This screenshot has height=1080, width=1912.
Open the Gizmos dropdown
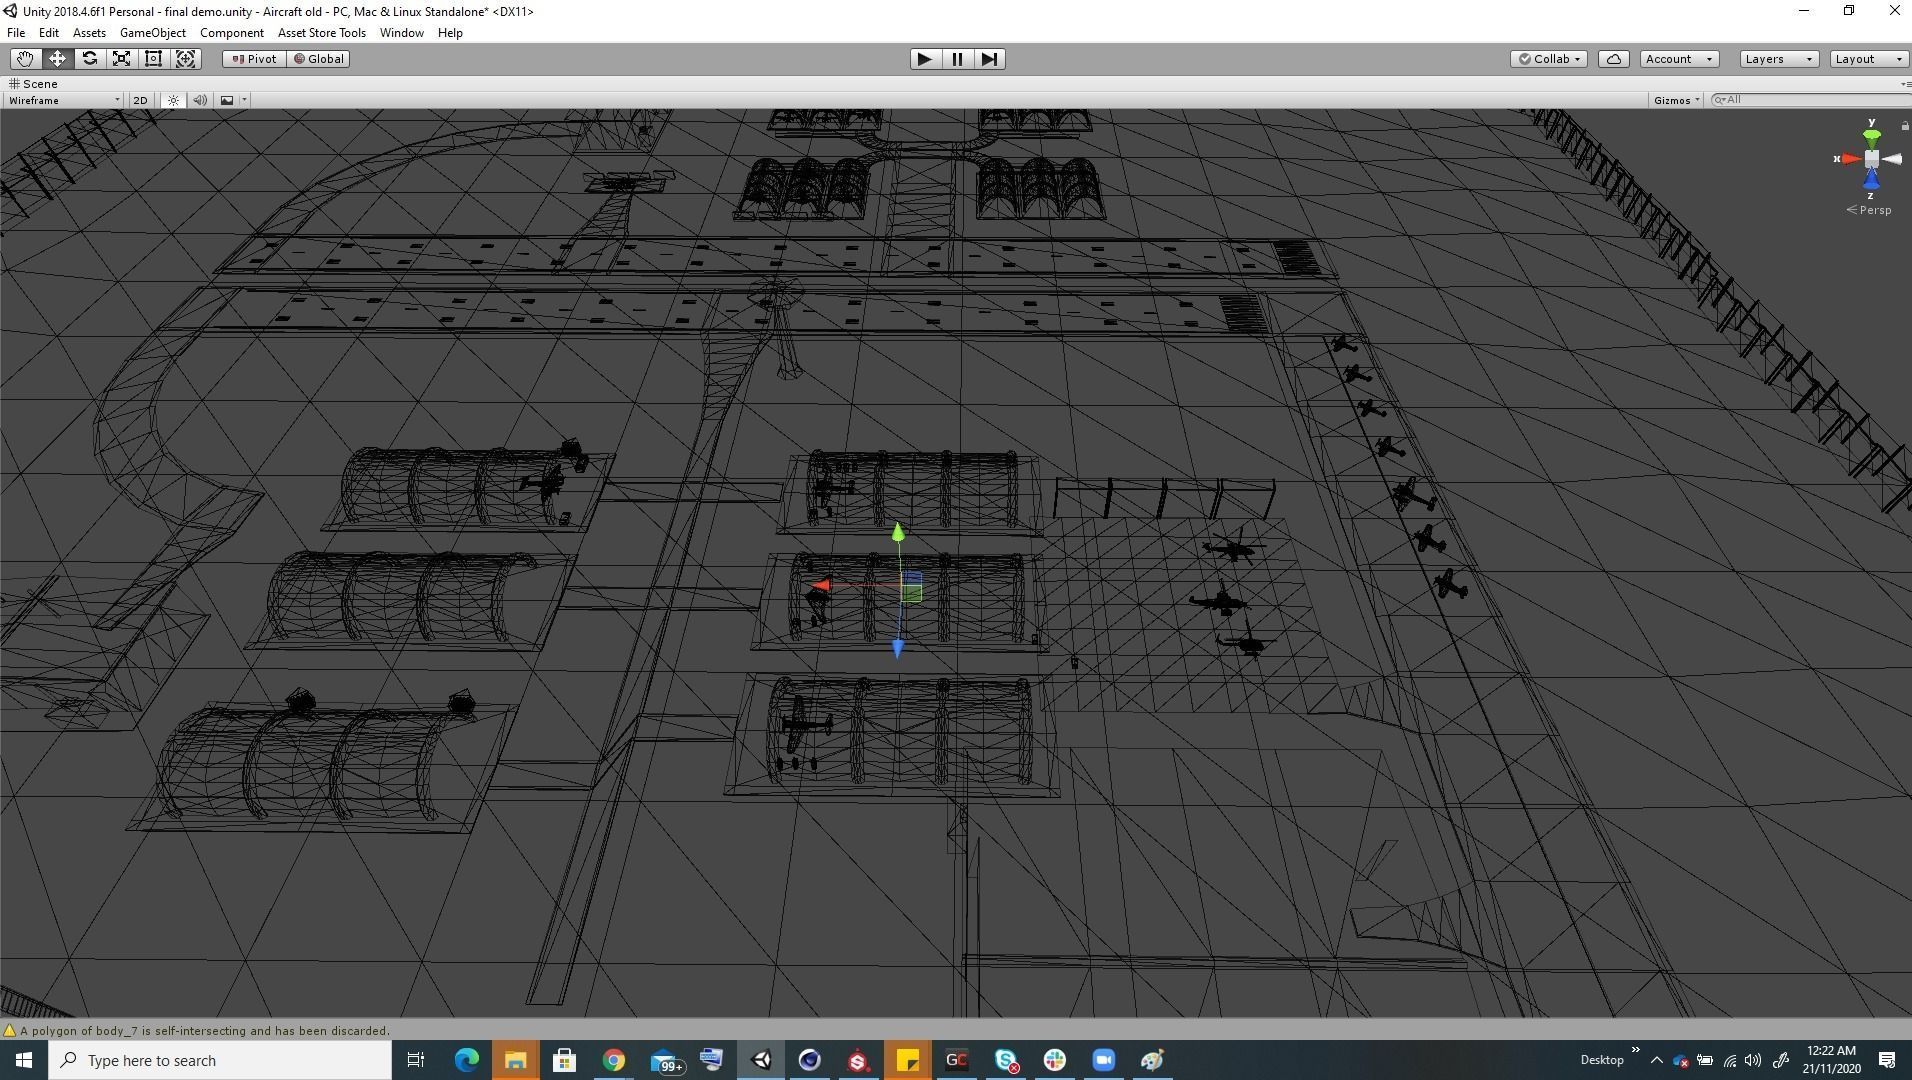pyautogui.click(x=1676, y=100)
